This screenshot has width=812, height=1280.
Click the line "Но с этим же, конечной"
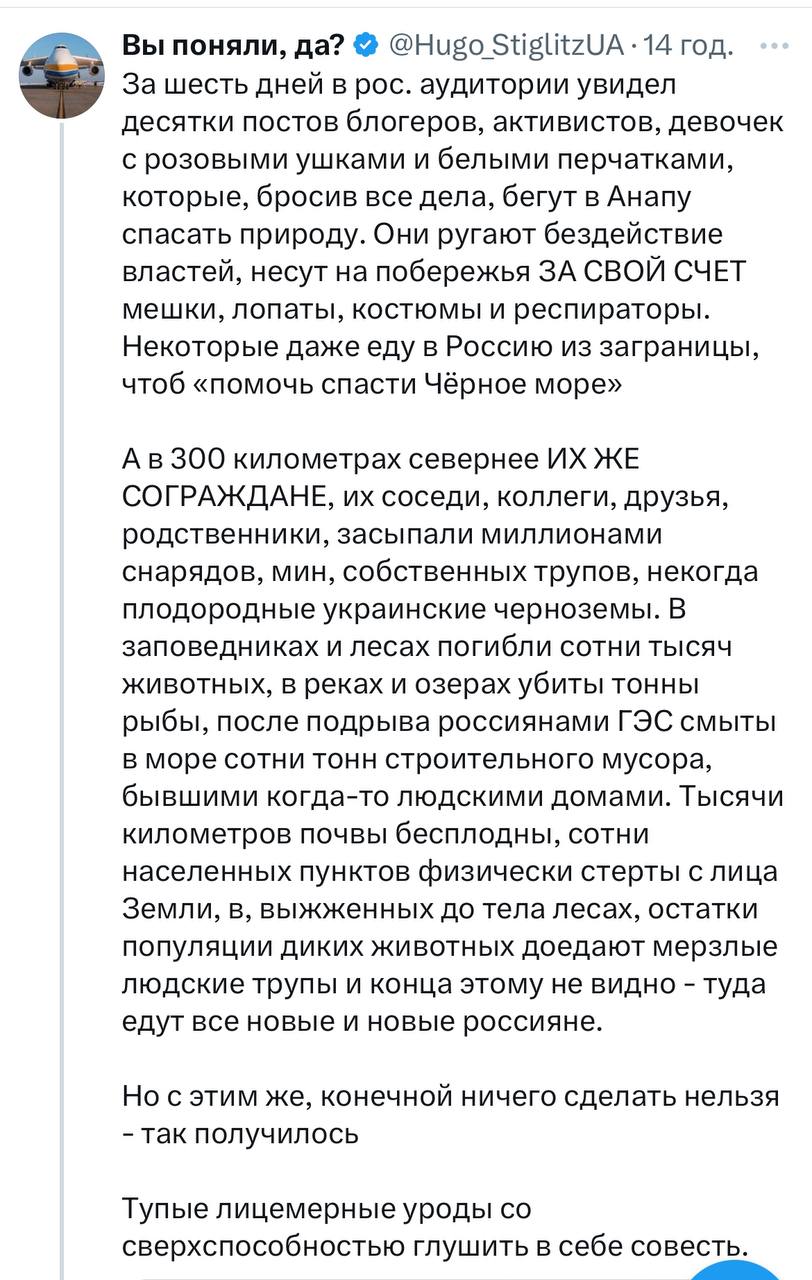[449, 1096]
